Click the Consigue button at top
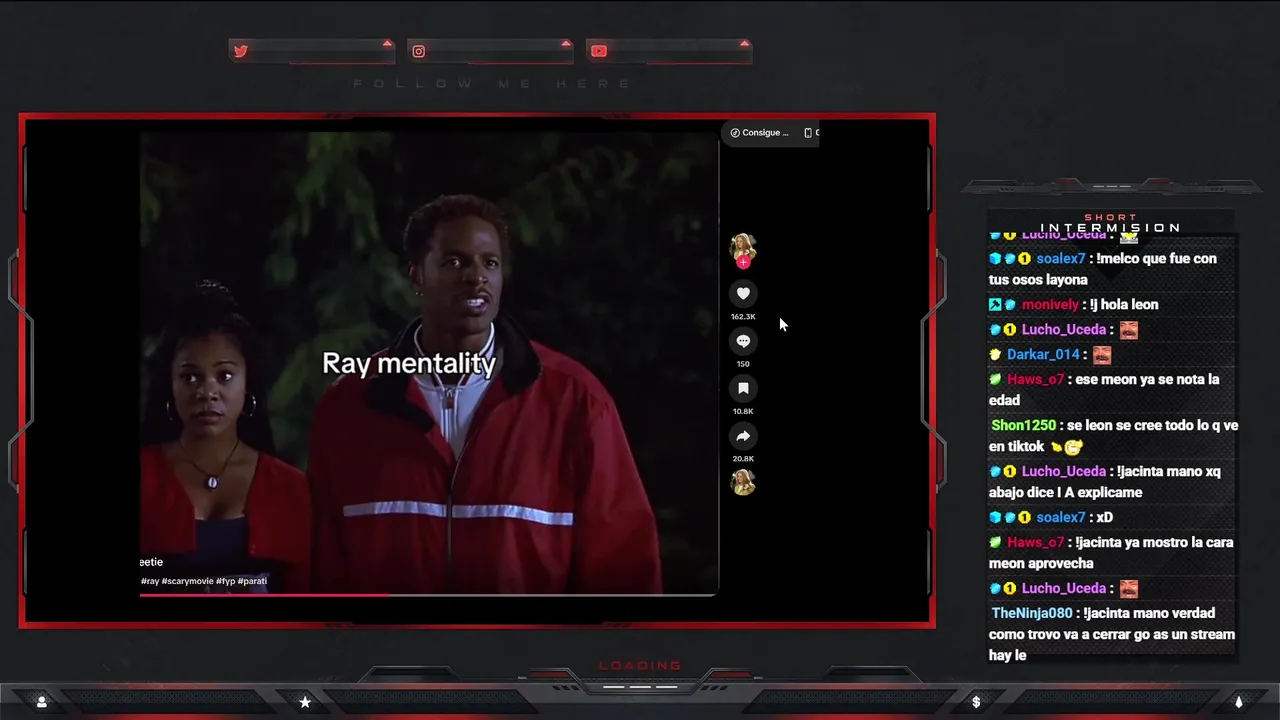 [760, 132]
